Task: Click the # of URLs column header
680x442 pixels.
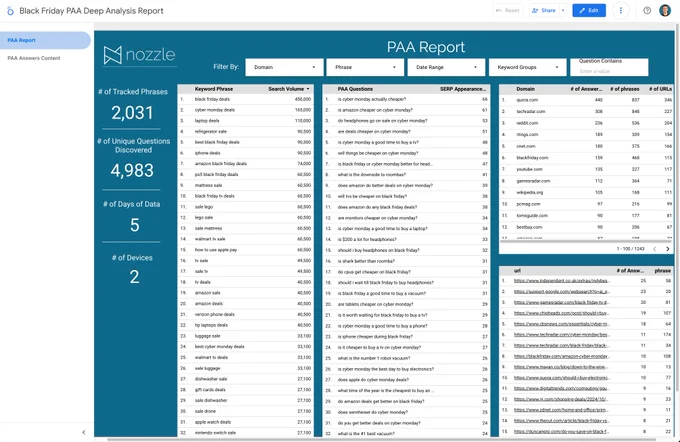Action: coord(660,89)
